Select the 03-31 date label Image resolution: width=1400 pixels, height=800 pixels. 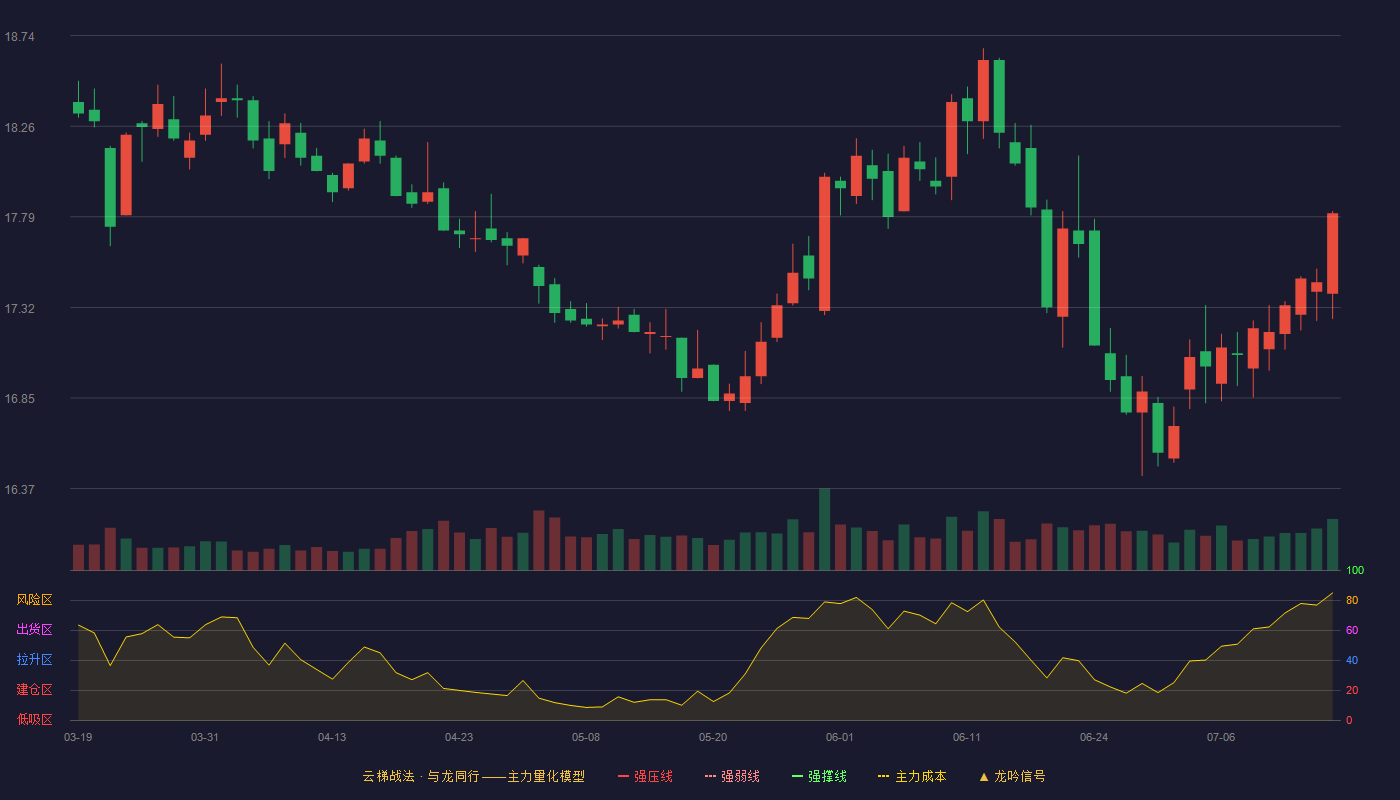pyautogui.click(x=205, y=737)
